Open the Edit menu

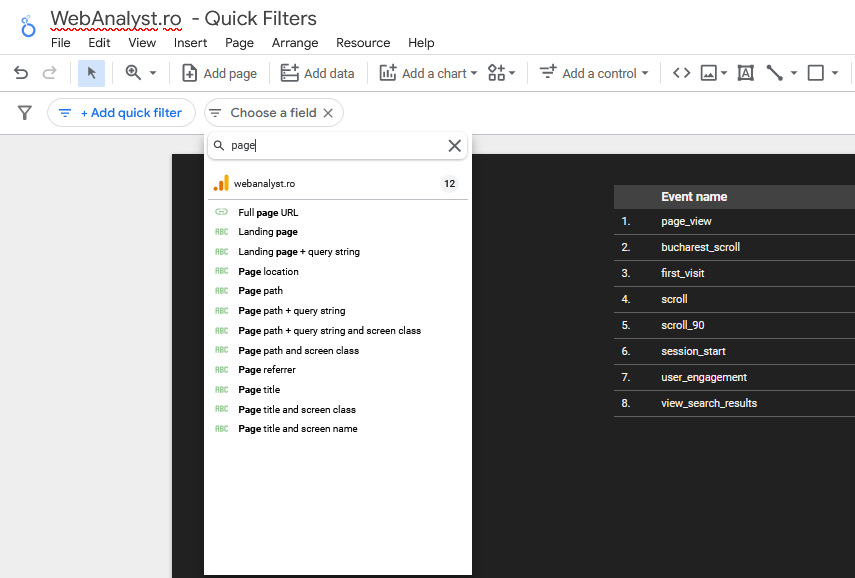coord(99,43)
